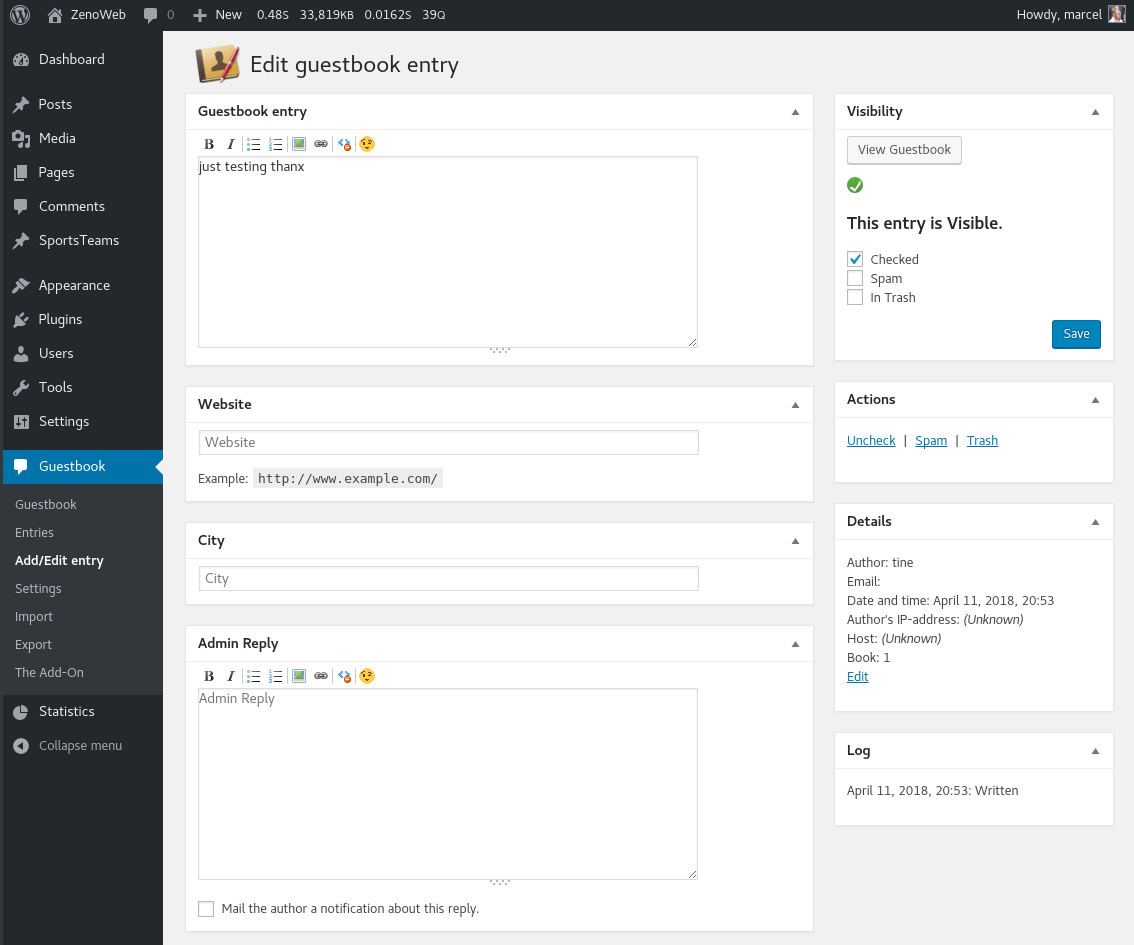This screenshot has height=945, width=1134.
Task: Collapse the Website panel
Action: point(795,405)
